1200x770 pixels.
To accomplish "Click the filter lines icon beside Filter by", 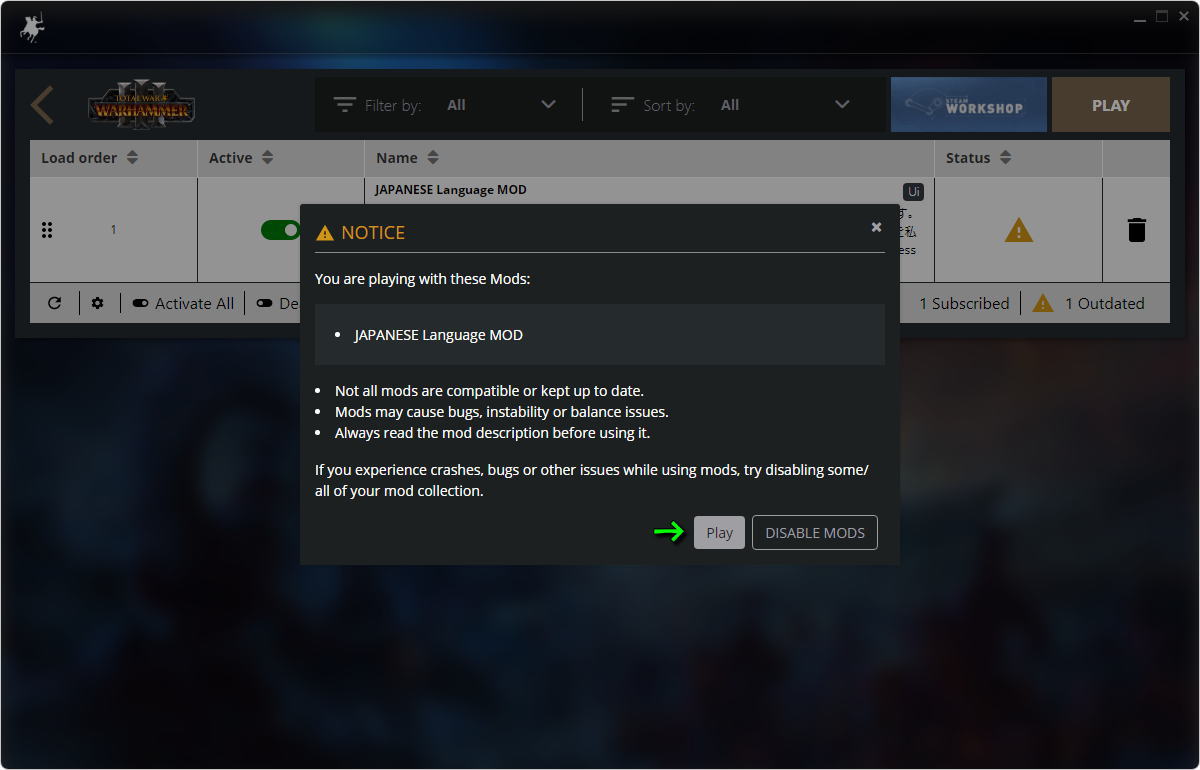I will (x=345, y=105).
